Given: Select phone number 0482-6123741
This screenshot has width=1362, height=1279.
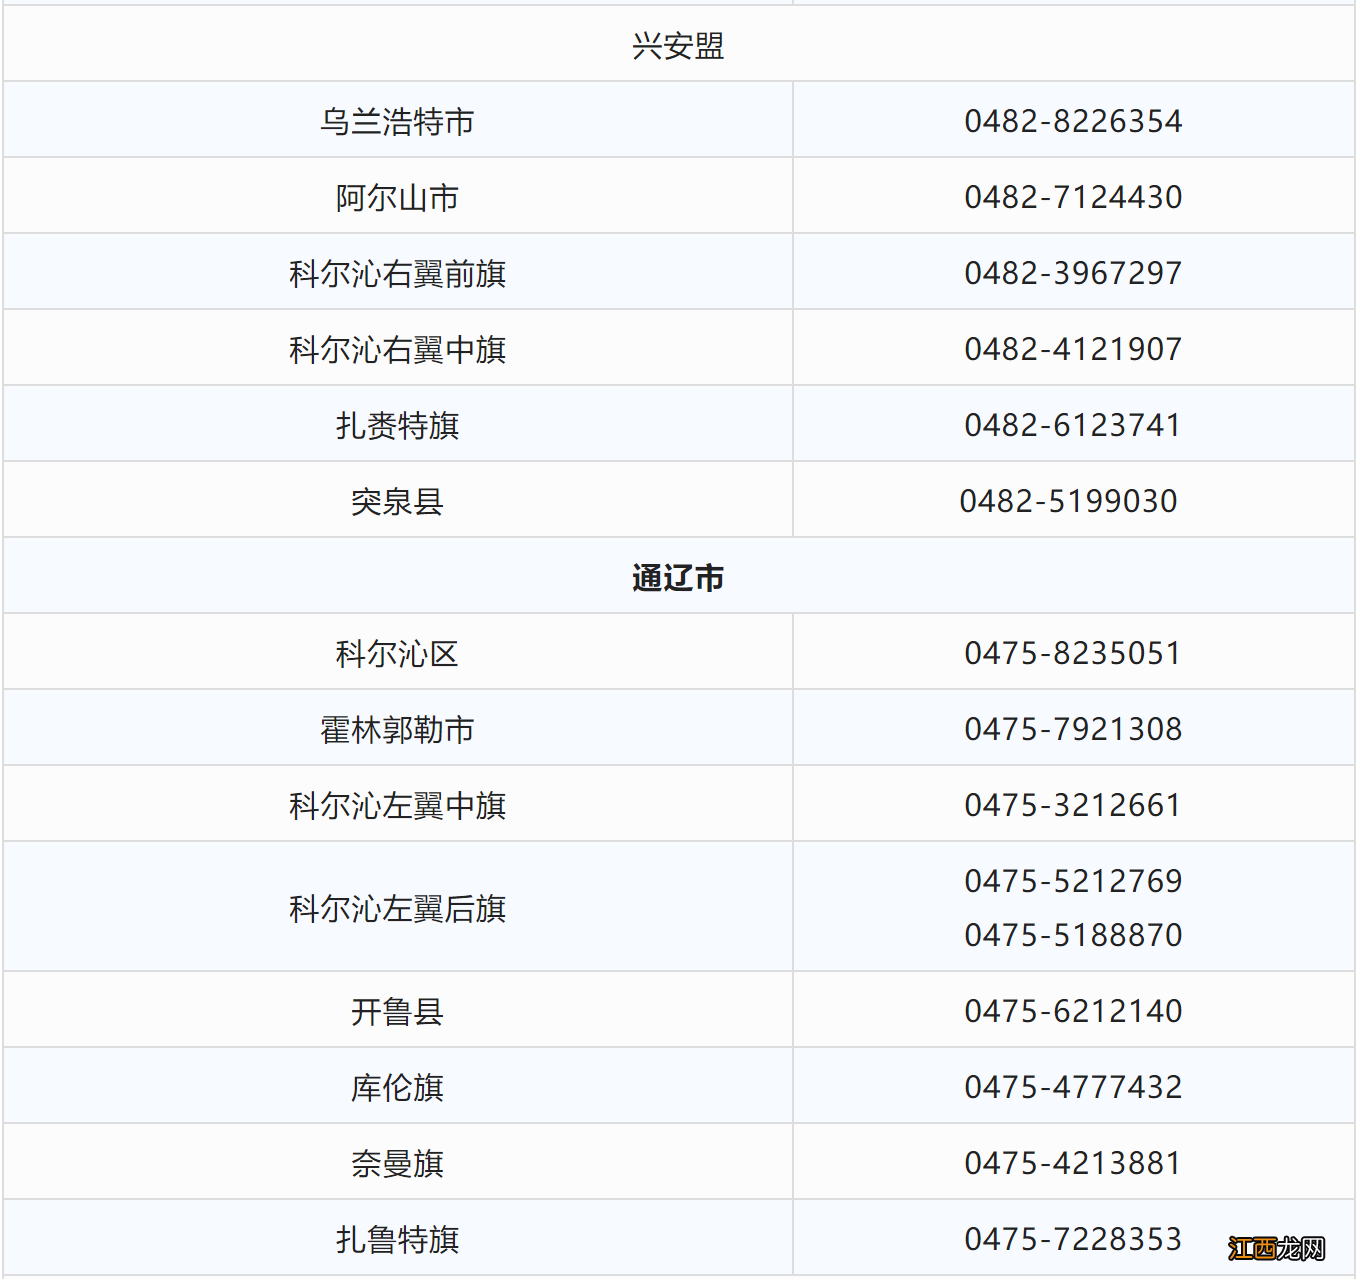Looking at the screenshot, I should click(x=1073, y=425).
